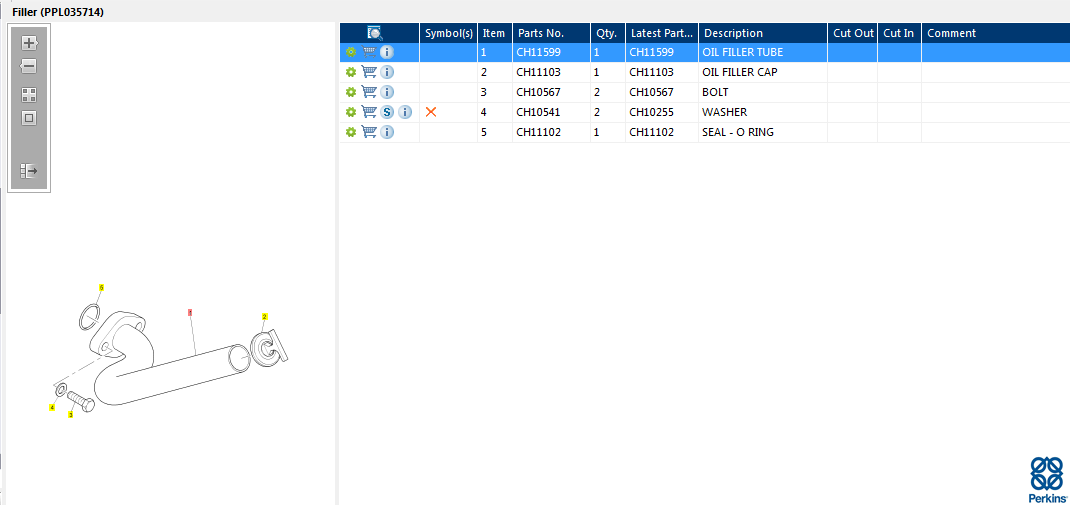Click the SEAL - O RING description
Viewport: 1070px width, 505px height.
(x=738, y=132)
